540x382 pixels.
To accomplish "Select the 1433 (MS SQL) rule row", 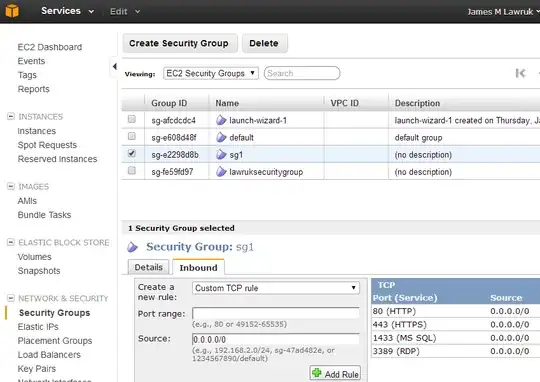I will tap(456, 338).
